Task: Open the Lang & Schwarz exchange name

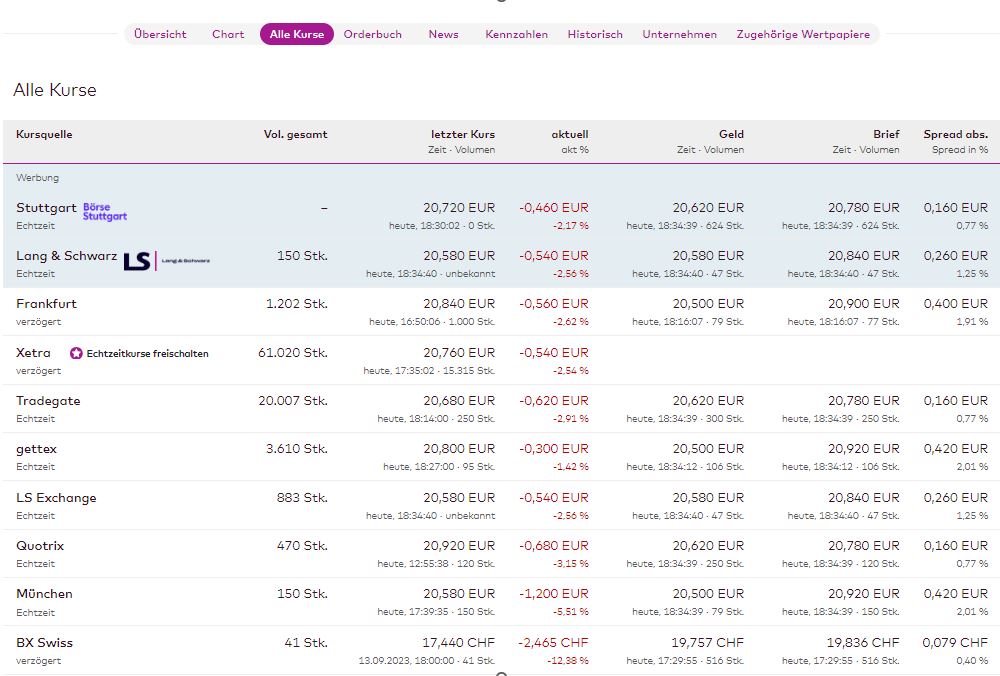Action: coord(66,256)
